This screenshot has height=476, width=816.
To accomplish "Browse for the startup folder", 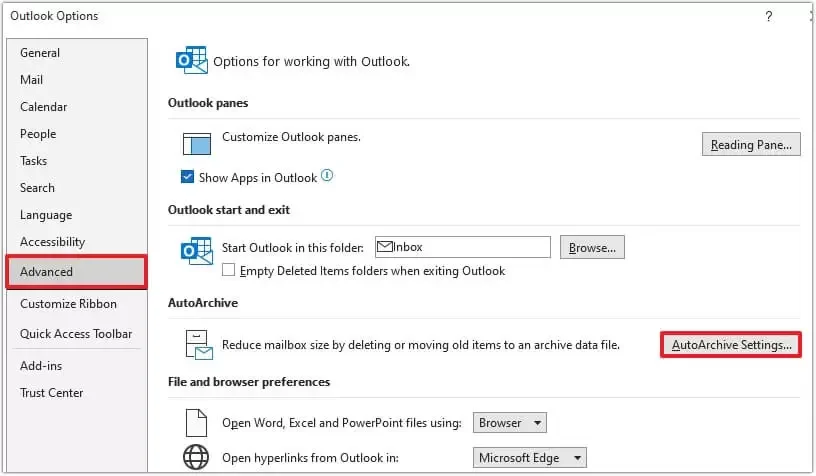I will pos(592,247).
